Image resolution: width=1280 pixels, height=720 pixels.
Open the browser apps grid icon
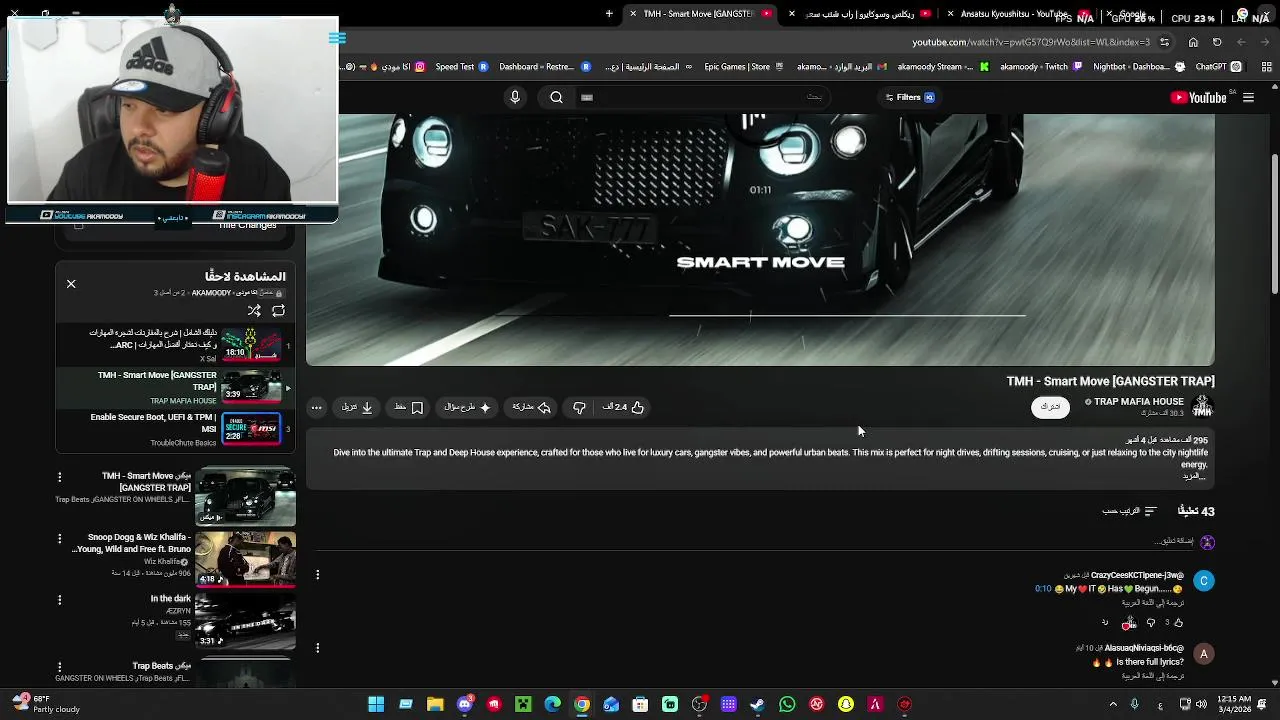tap(1265, 67)
